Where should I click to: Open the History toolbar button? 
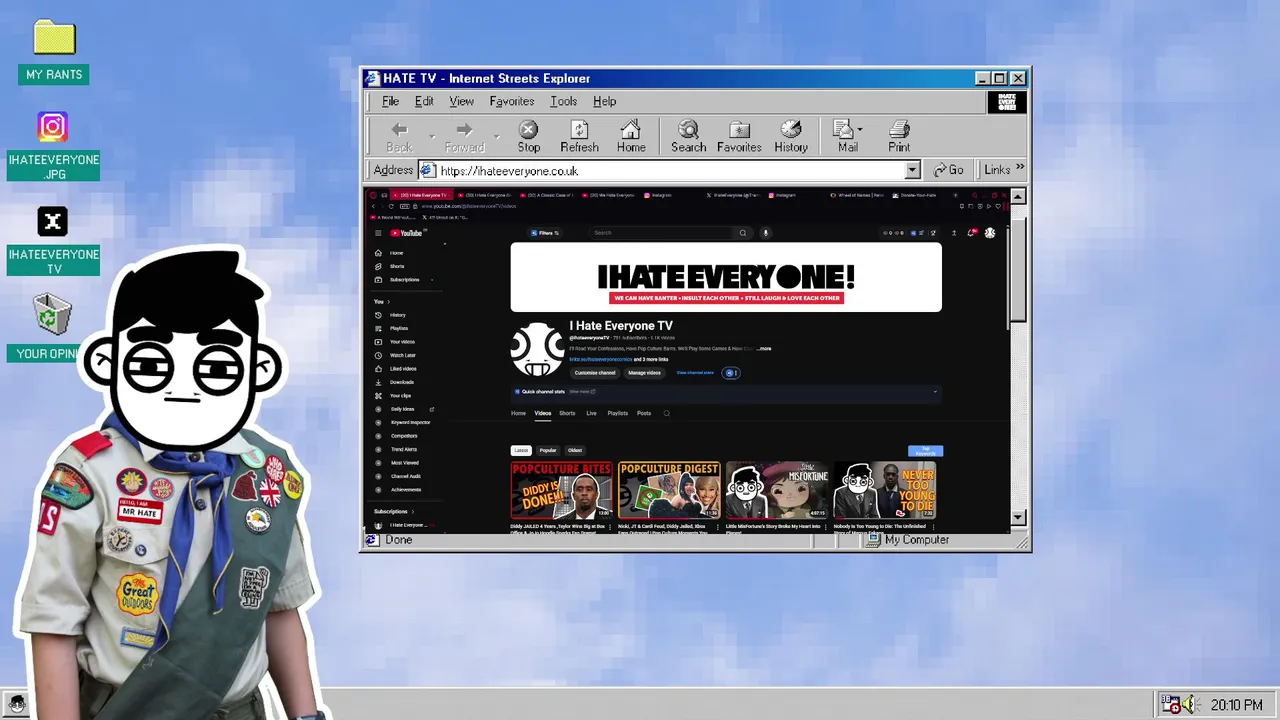(791, 137)
